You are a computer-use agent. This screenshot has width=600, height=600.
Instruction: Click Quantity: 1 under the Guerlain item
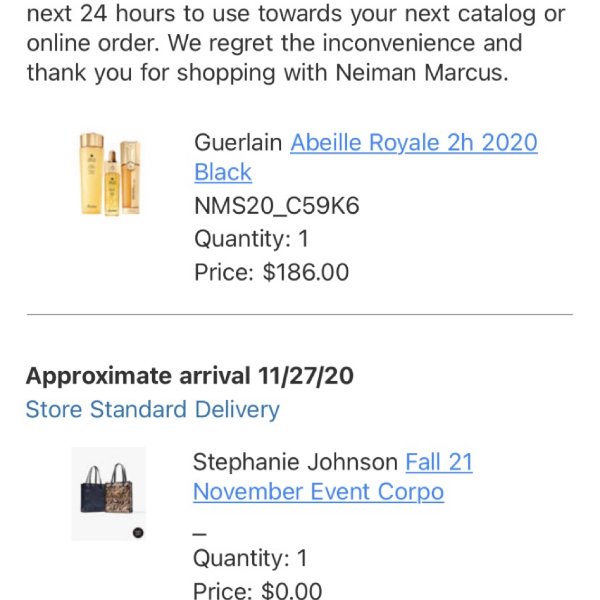251,239
